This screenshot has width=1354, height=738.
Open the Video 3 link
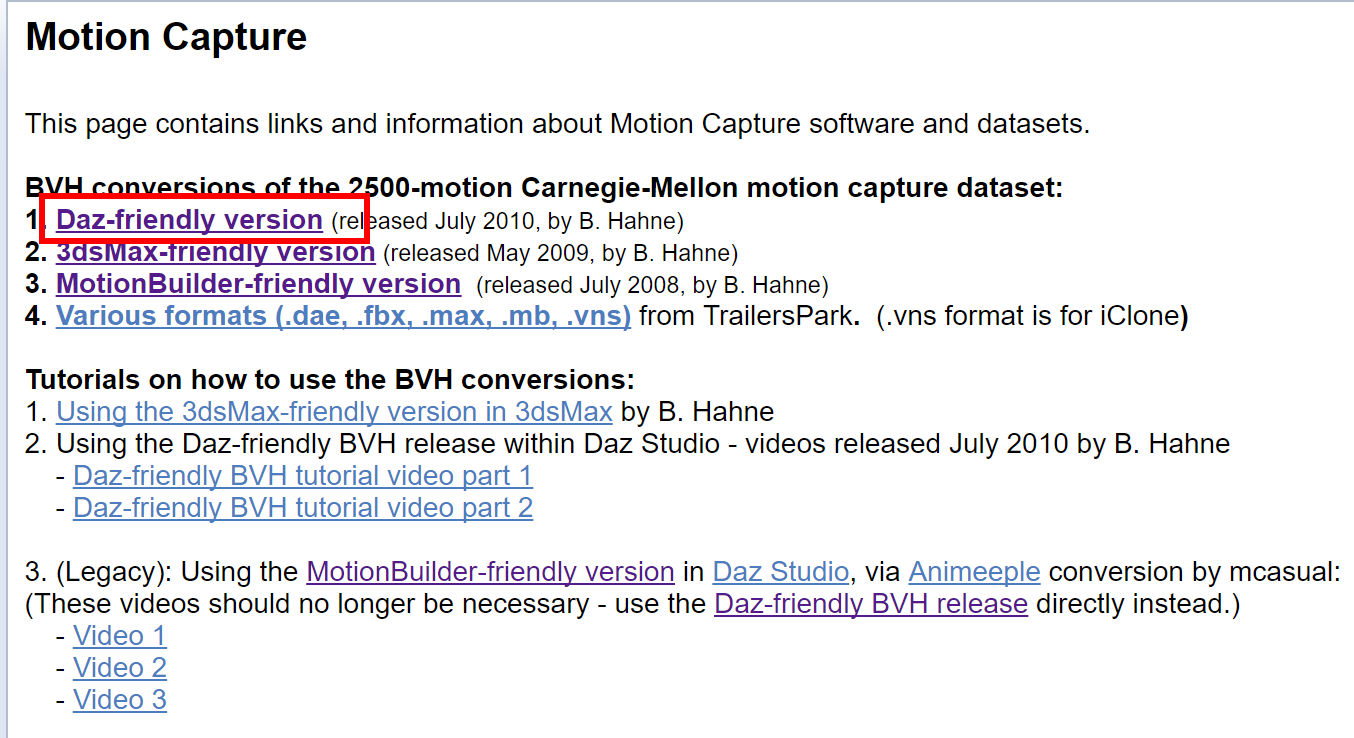click(x=120, y=700)
